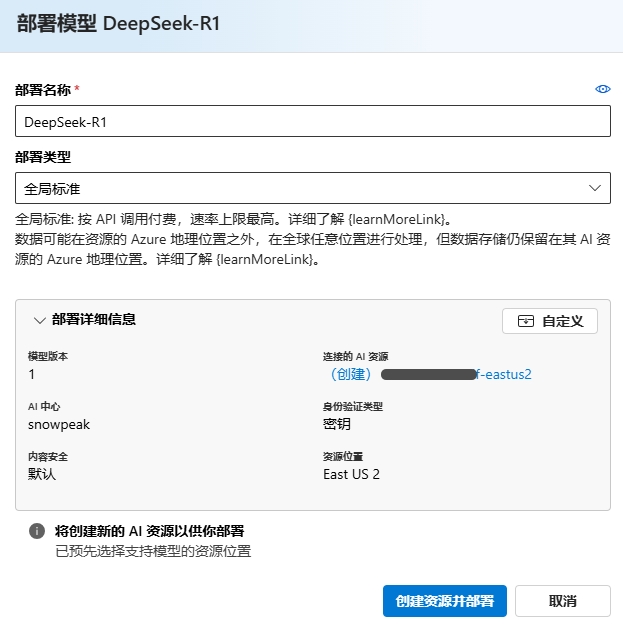The height and width of the screenshot is (631, 623).
Task: Click the 部署模型 DeepSeek-R1 title
Action: coord(118,23)
